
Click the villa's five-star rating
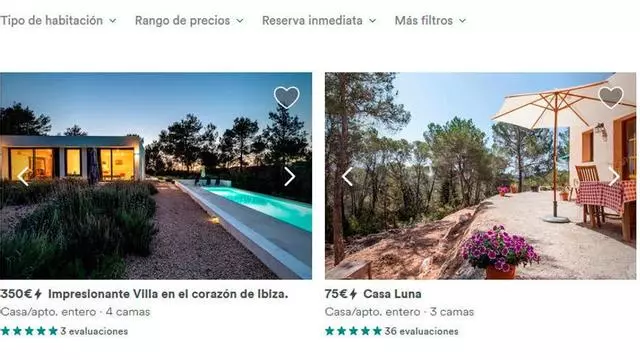(29, 331)
